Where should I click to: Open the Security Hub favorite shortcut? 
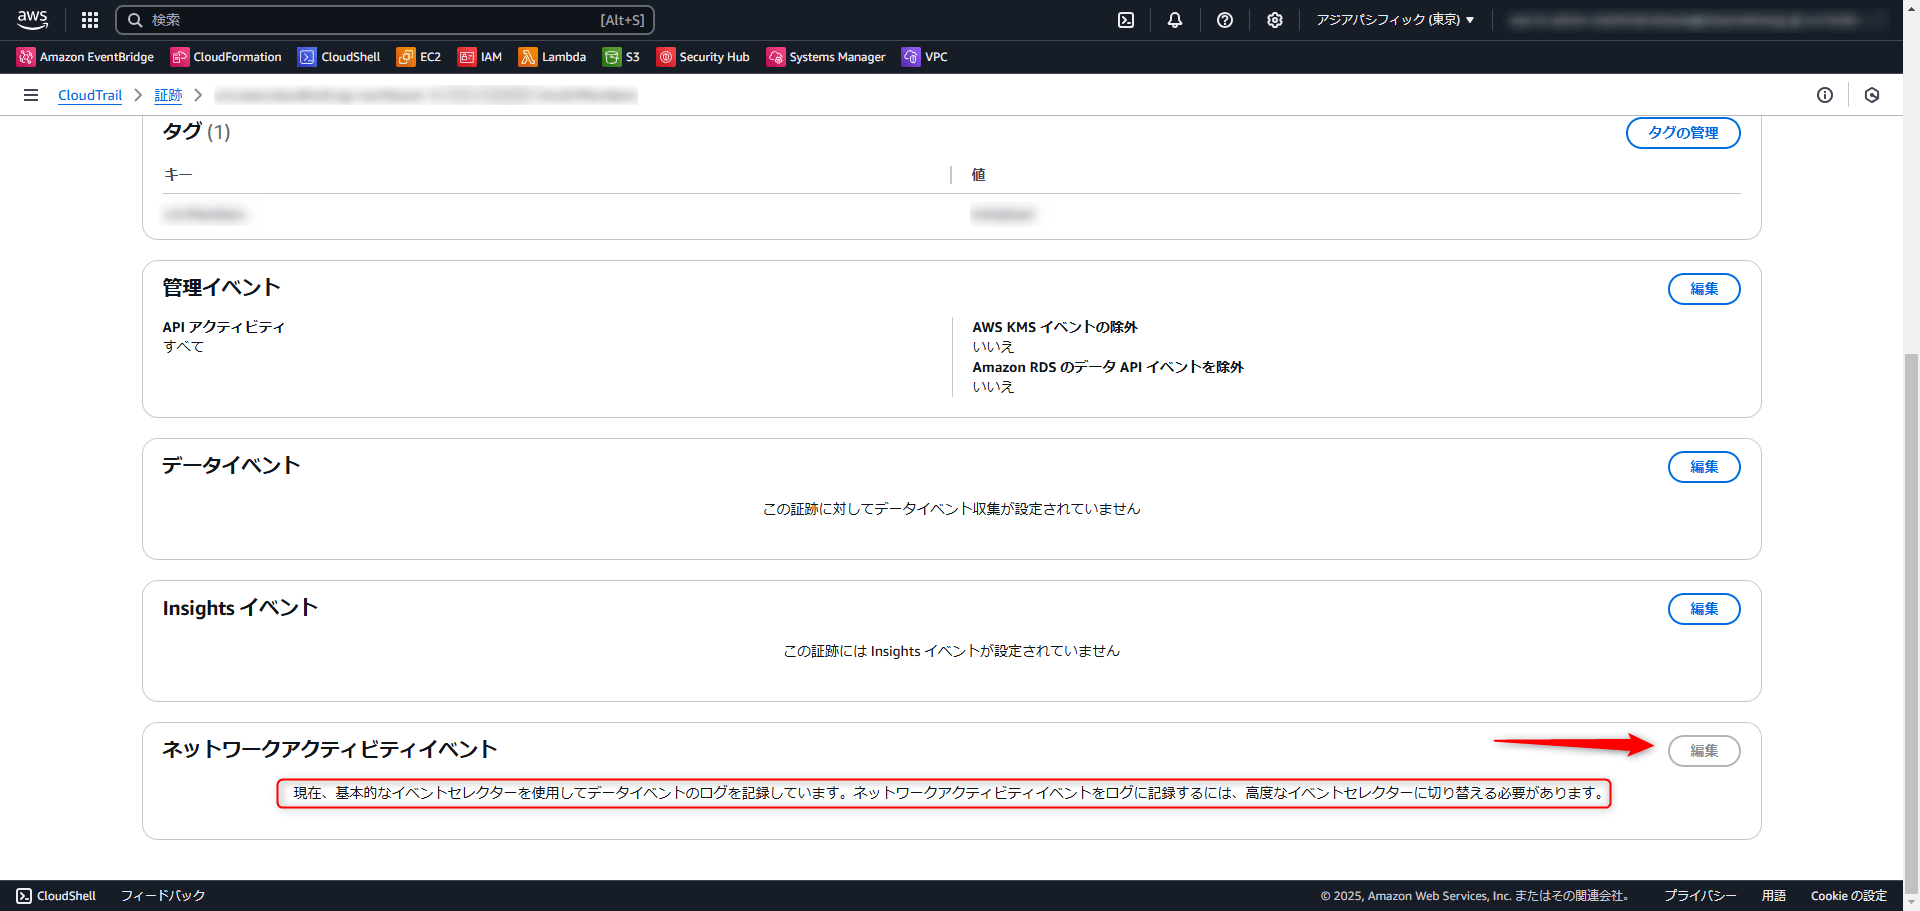tap(703, 57)
